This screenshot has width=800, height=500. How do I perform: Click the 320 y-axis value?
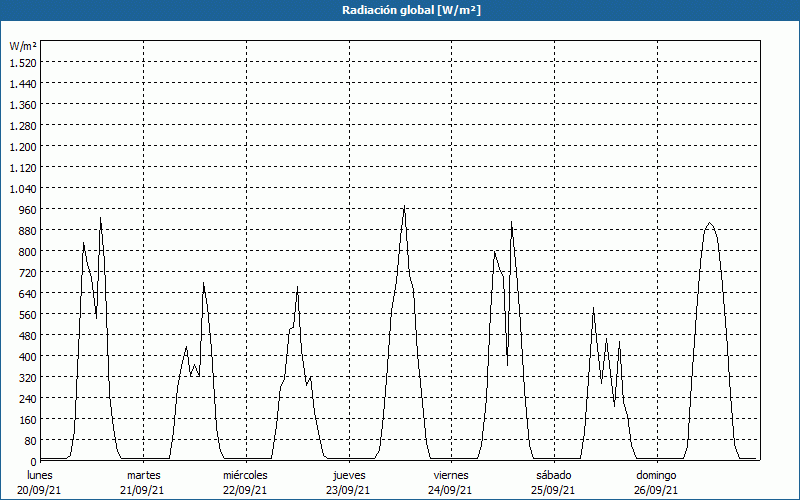click(28, 378)
